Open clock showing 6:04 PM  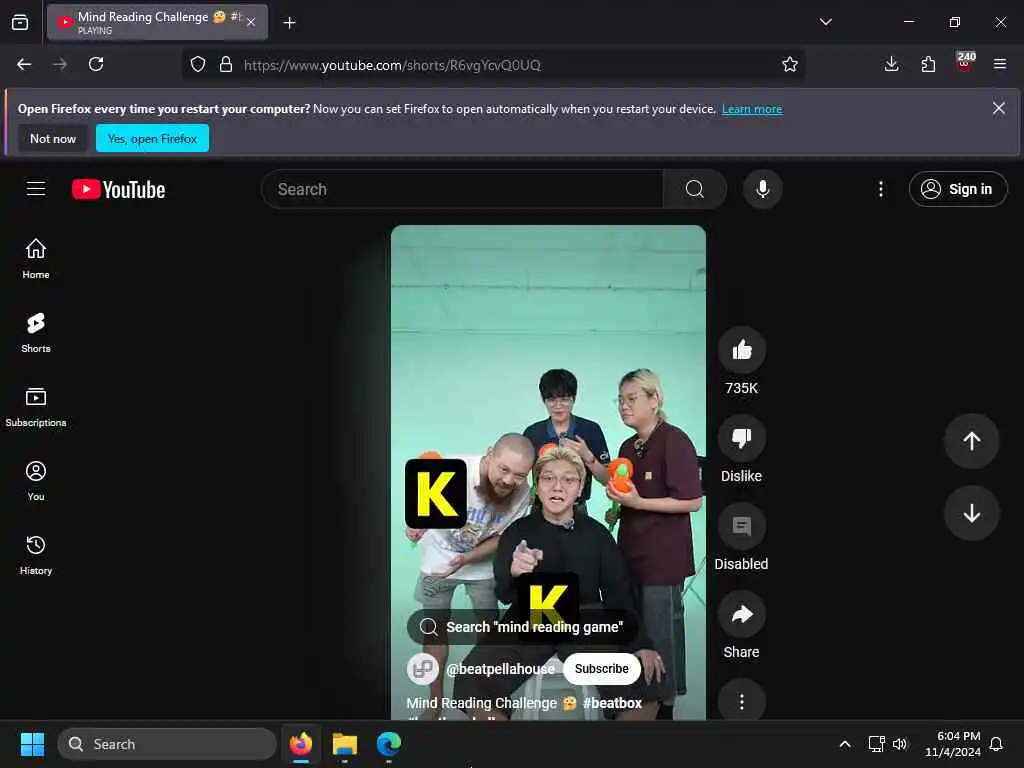952,744
